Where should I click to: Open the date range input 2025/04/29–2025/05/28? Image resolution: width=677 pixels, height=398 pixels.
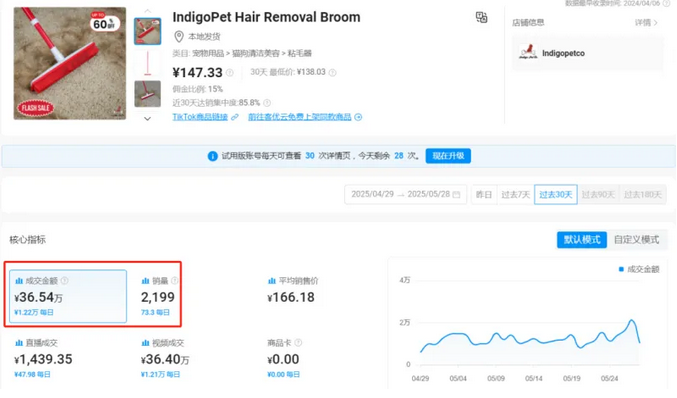[x=405, y=194]
